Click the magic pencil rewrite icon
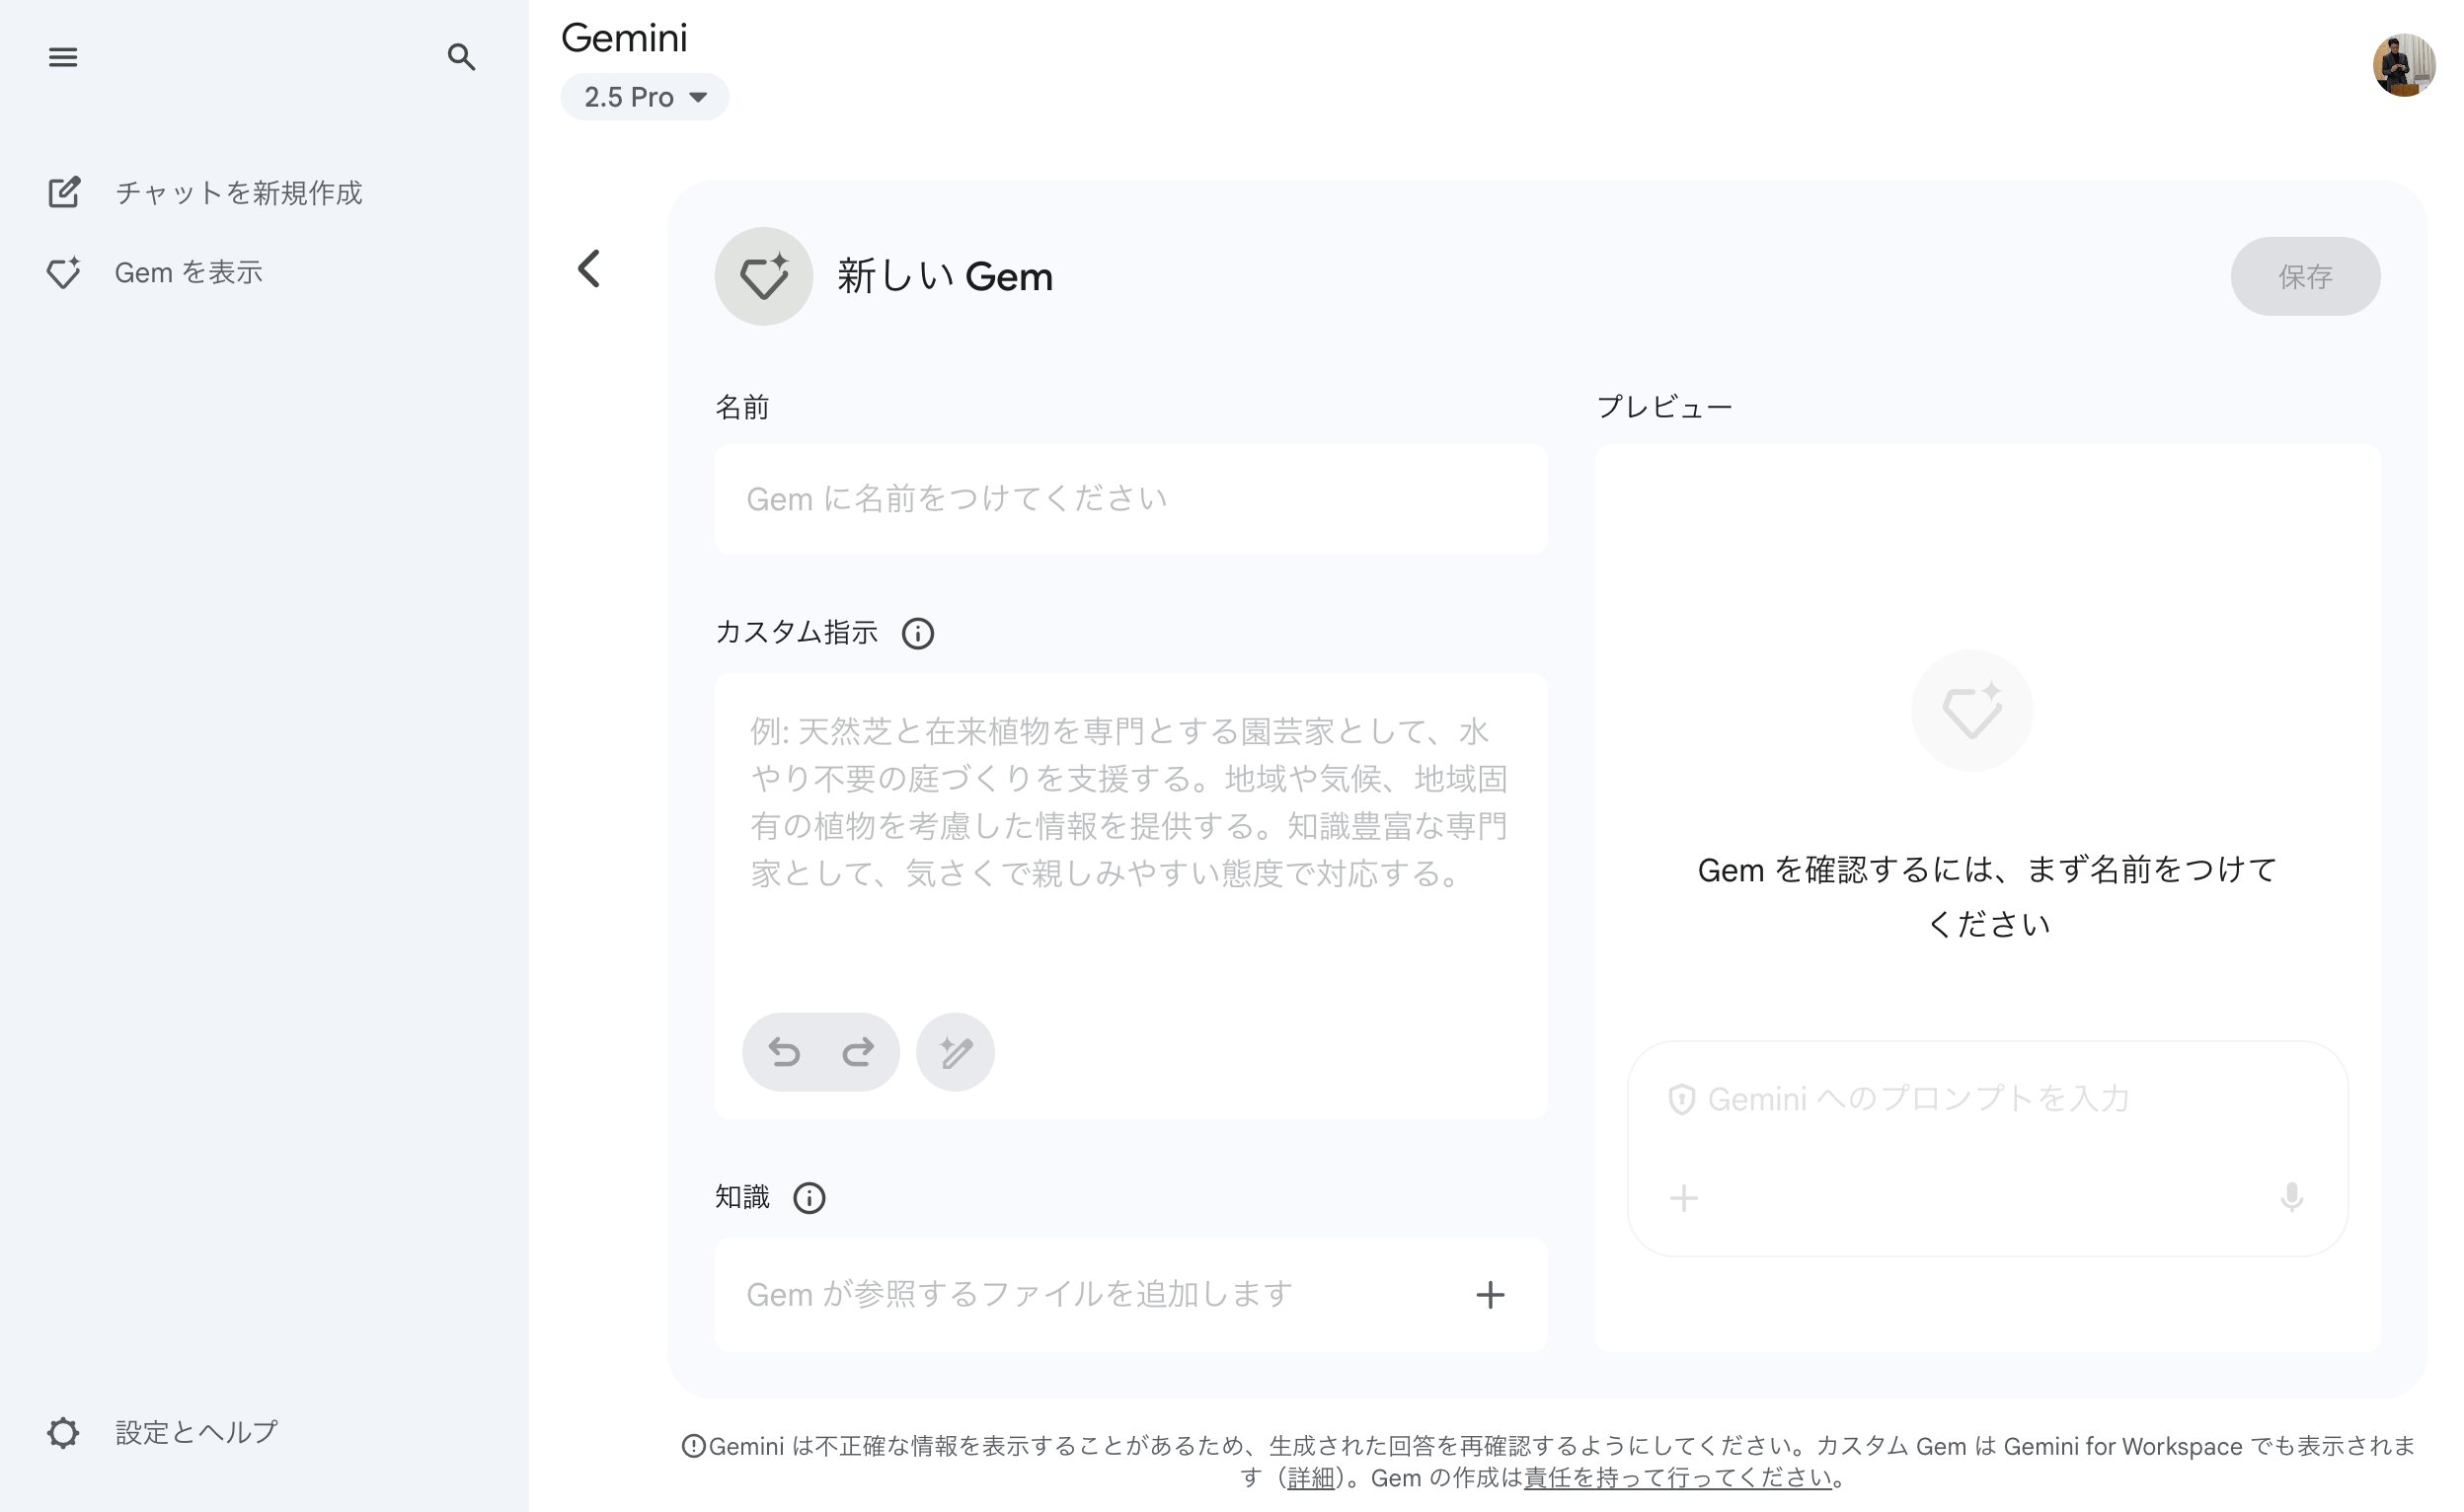Image resolution: width=2464 pixels, height=1512 pixels. 955,1052
